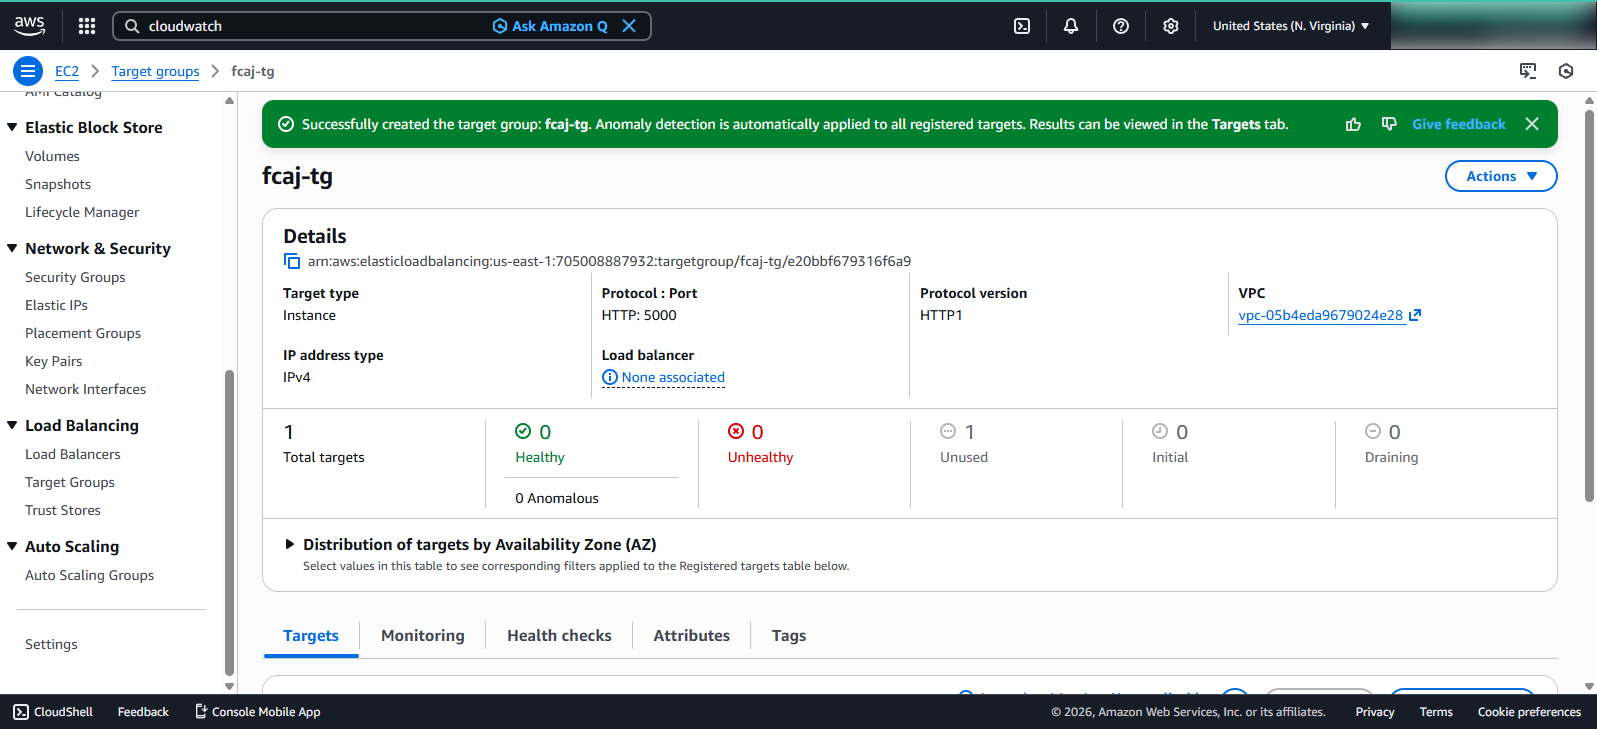Open Volumes in the sidebar

tap(52, 156)
